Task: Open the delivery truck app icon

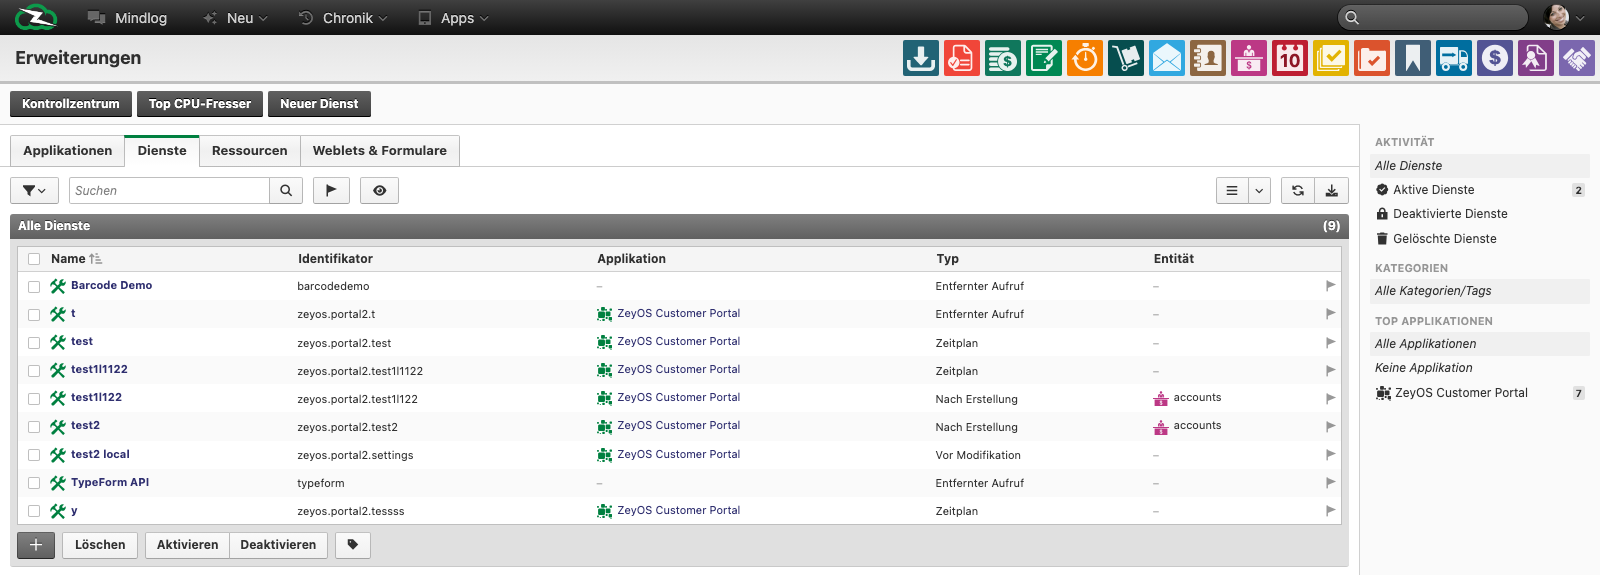Action: [x=1454, y=58]
